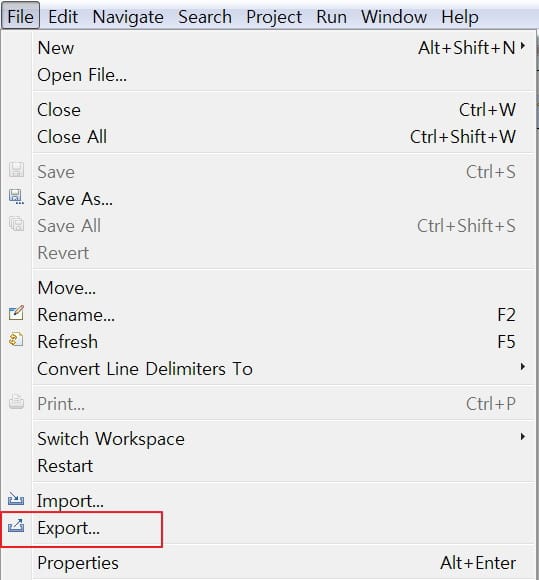The width and height of the screenshot is (539, 580).
Task: Expand the New submenu arrow
Action: click(523, 46)
